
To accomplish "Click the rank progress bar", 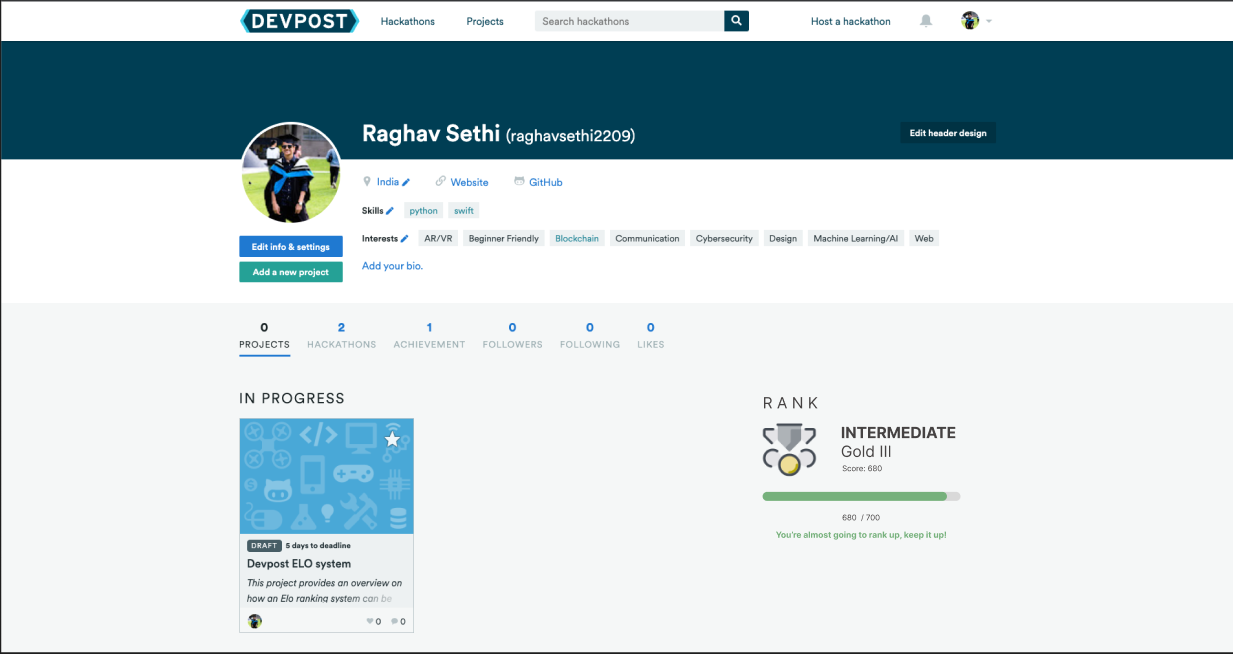I will click(861, 496).
